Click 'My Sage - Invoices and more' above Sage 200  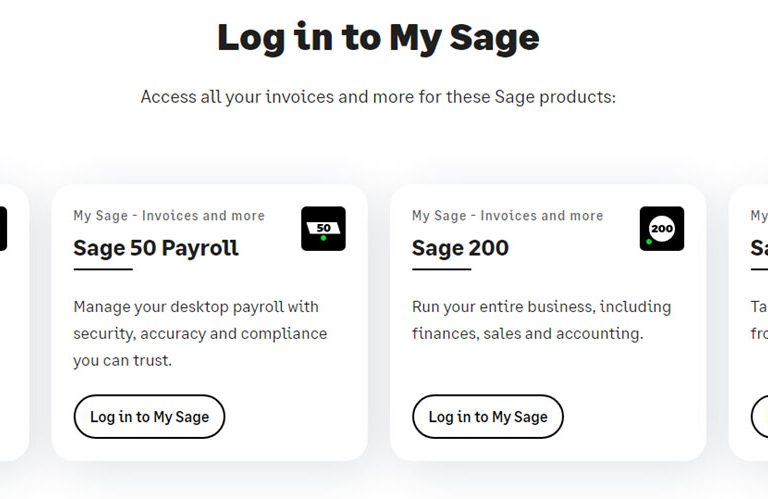click(507, 216)
